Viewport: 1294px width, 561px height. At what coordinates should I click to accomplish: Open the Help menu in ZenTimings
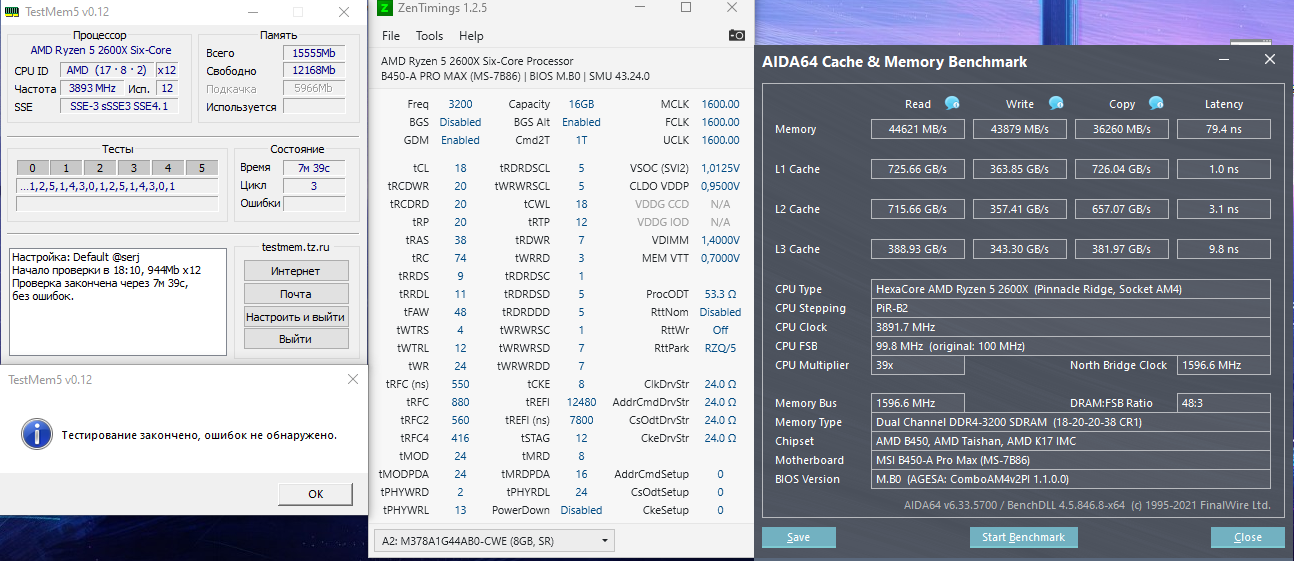(x=471, y=35)
